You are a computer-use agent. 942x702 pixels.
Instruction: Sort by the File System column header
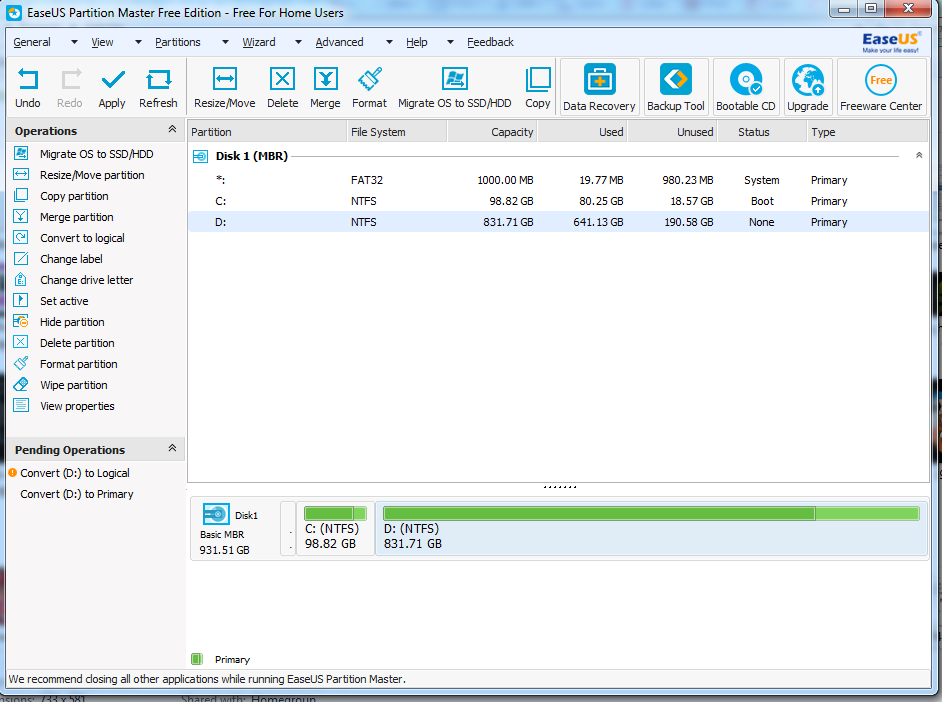(397, 132)
